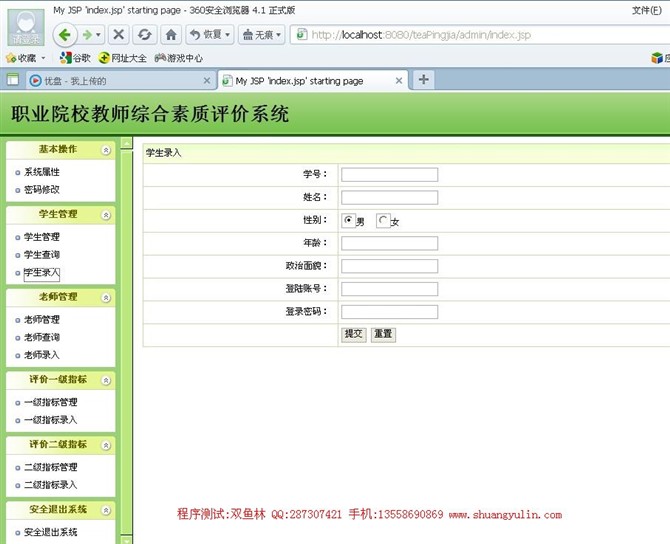Click the 登陆账号 input field
This screenshot has height=544, width=670.
(389, 289)
